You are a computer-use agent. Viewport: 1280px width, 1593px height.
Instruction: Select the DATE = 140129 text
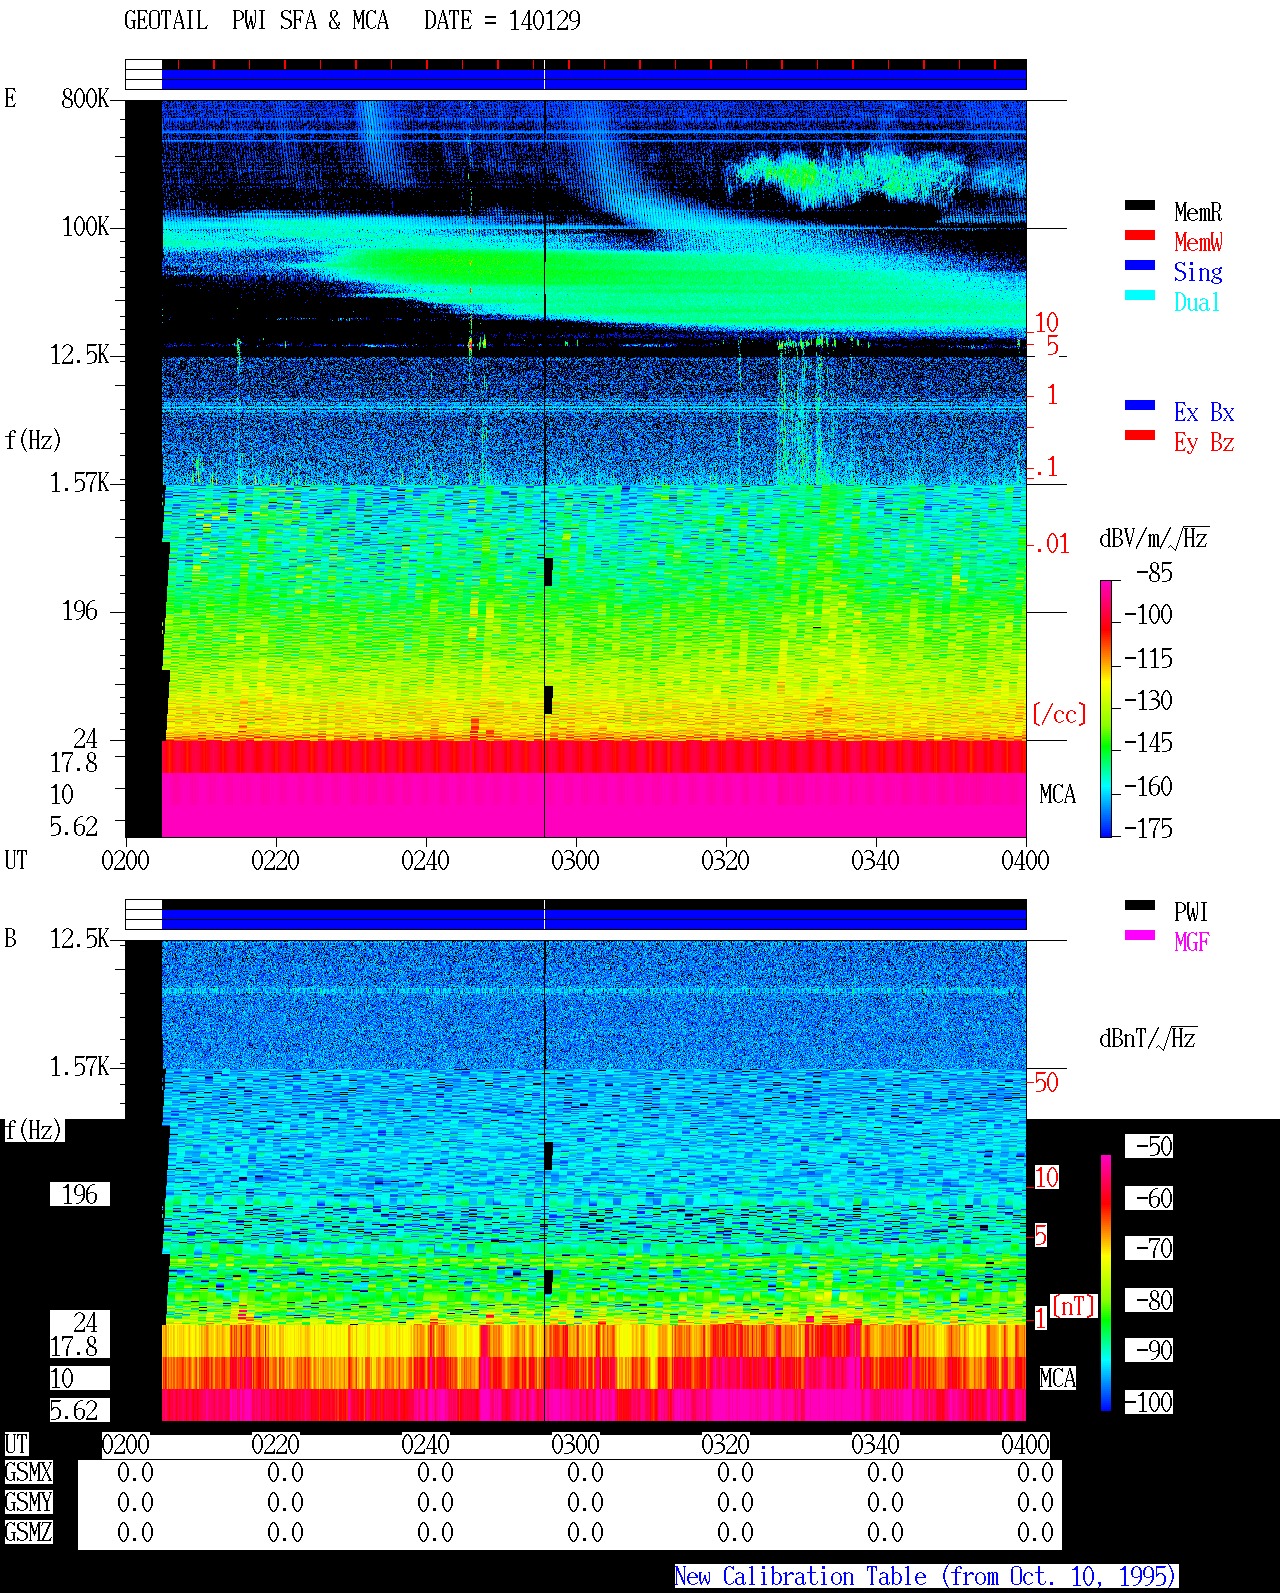[502, 21]
